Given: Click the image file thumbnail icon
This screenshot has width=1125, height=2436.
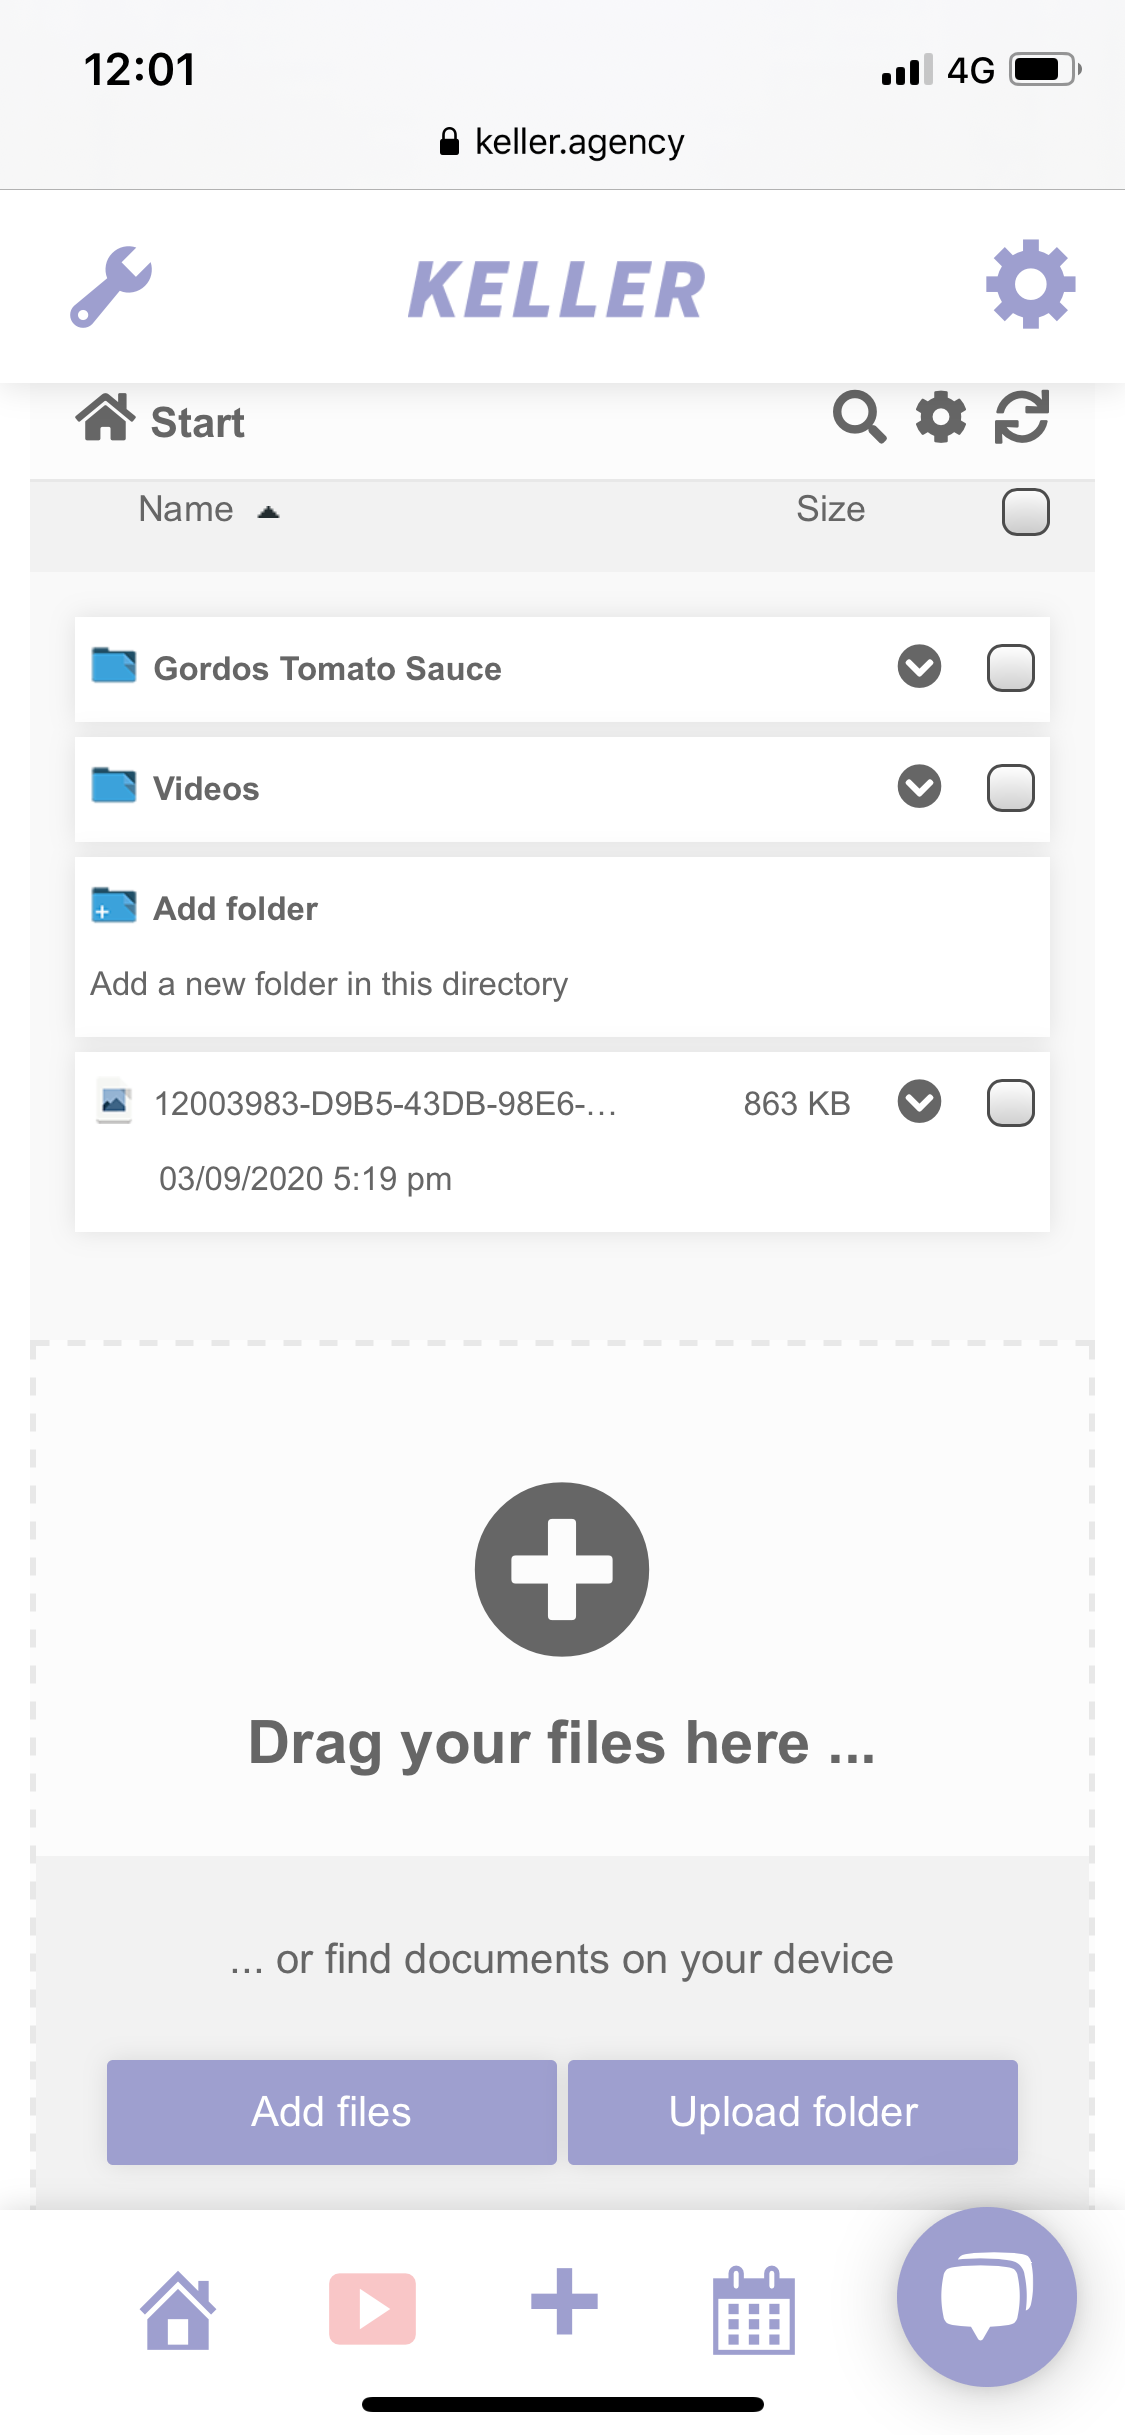Looking at the screenshot, I should pyautogui.click(x=114, y=1101).
